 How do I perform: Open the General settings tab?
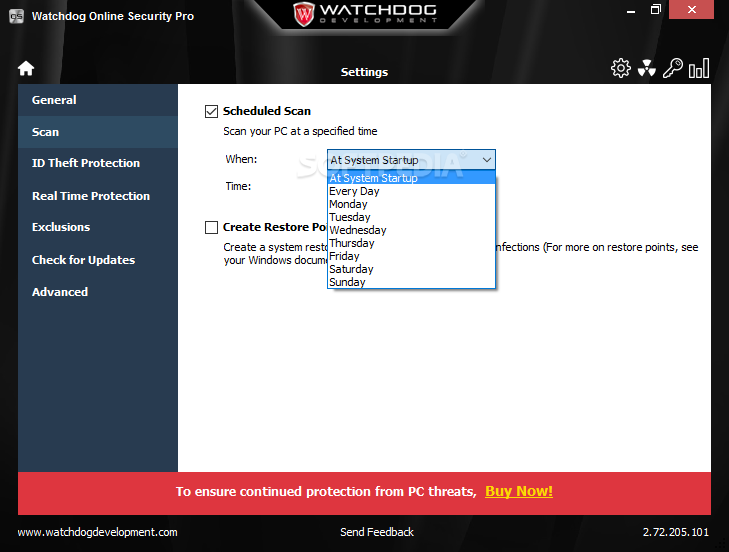click(x=98, y=100)
